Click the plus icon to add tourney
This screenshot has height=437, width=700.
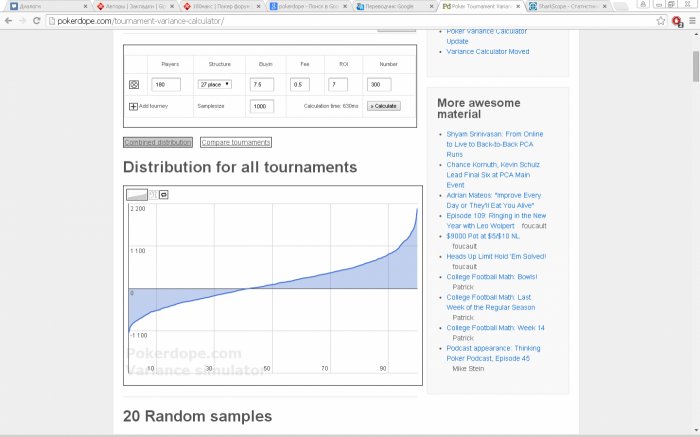133,106
